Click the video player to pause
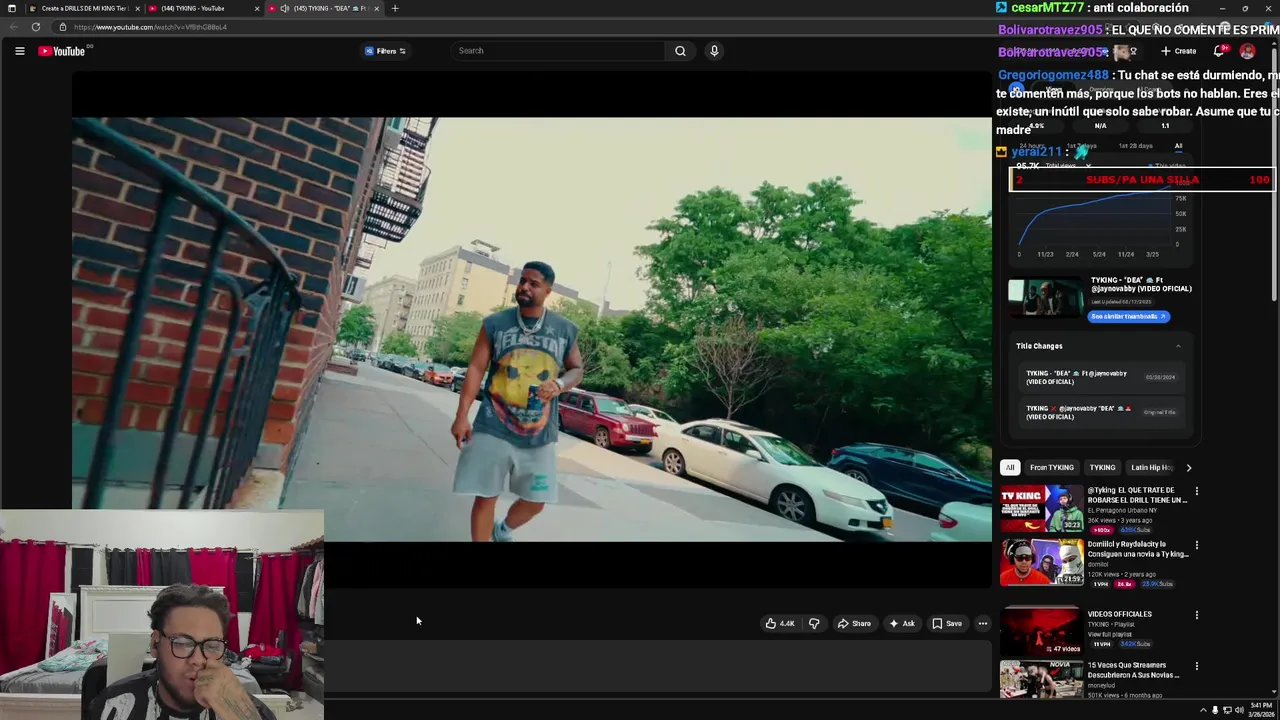The image size is (1280, 720). (531, 330)
